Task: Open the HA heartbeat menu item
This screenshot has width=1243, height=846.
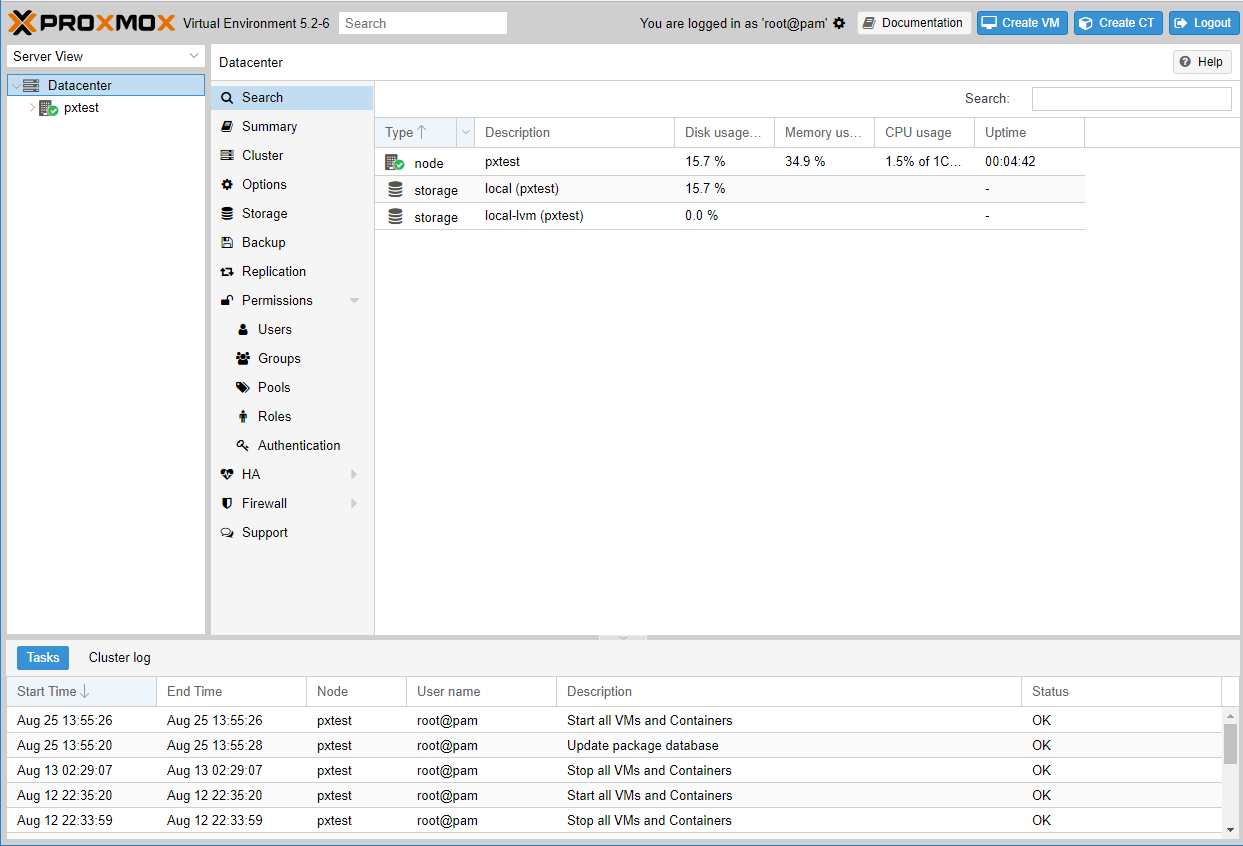Action: click(x=250, y=474)
